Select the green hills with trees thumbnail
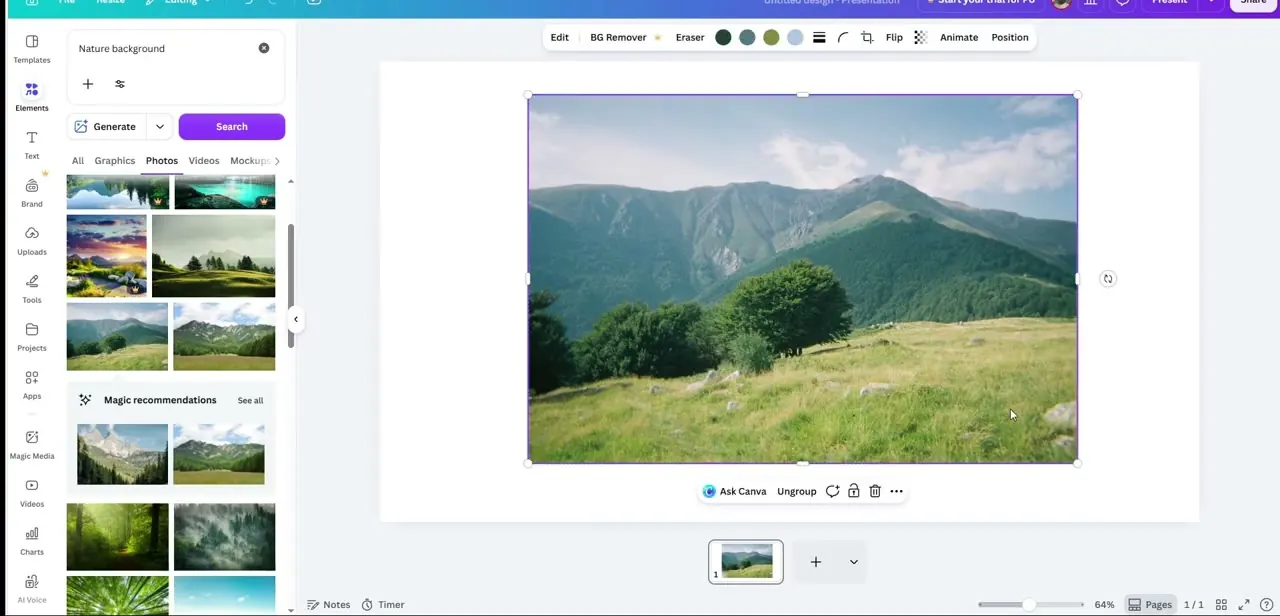 (213, 256)
